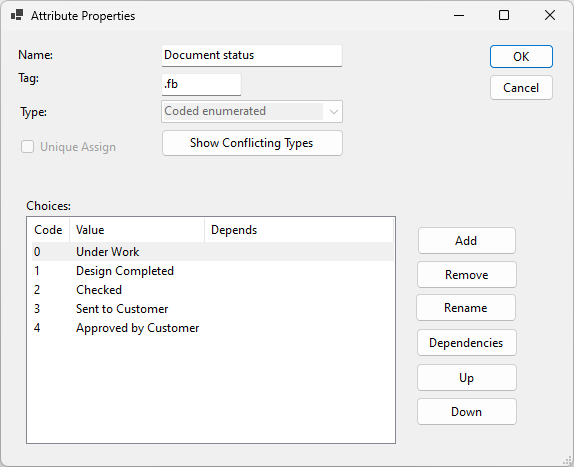Click the Rename button
Image resolution: width=574 pixels, height=467 pixels.
[x=466, y=308]
